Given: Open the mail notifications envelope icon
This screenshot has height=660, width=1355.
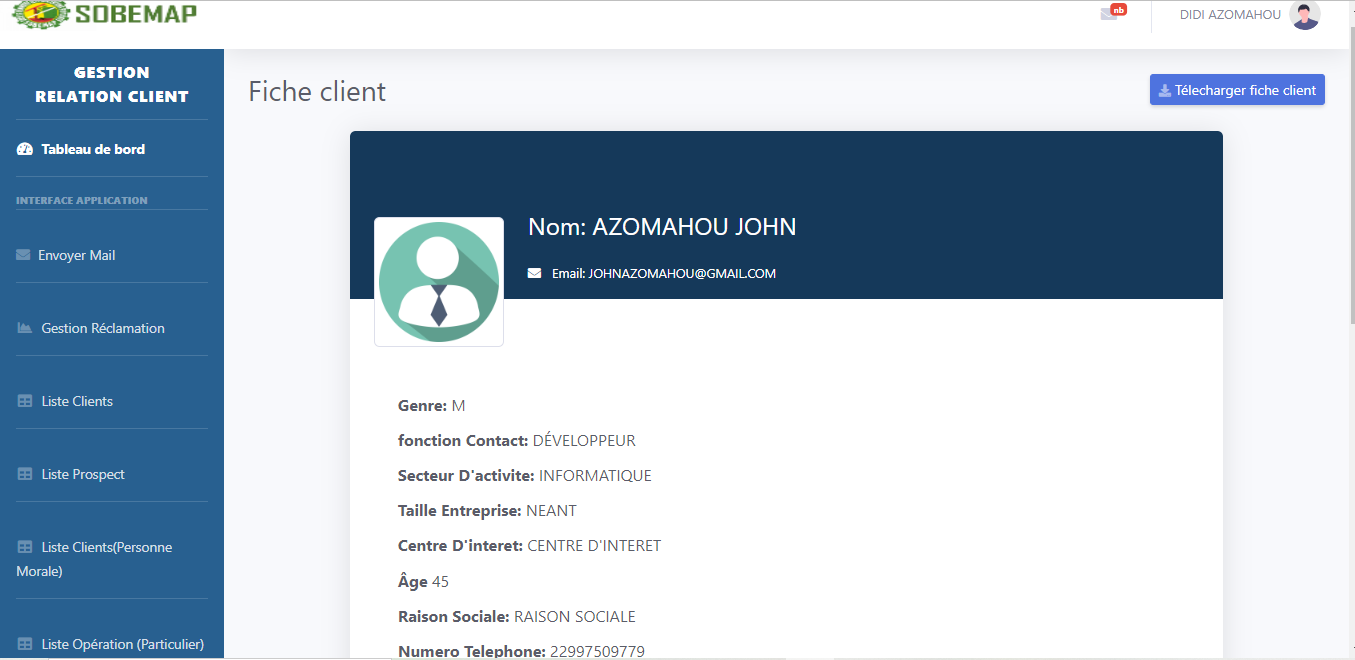Looking at the screenshot, I should click(1108, 14).
